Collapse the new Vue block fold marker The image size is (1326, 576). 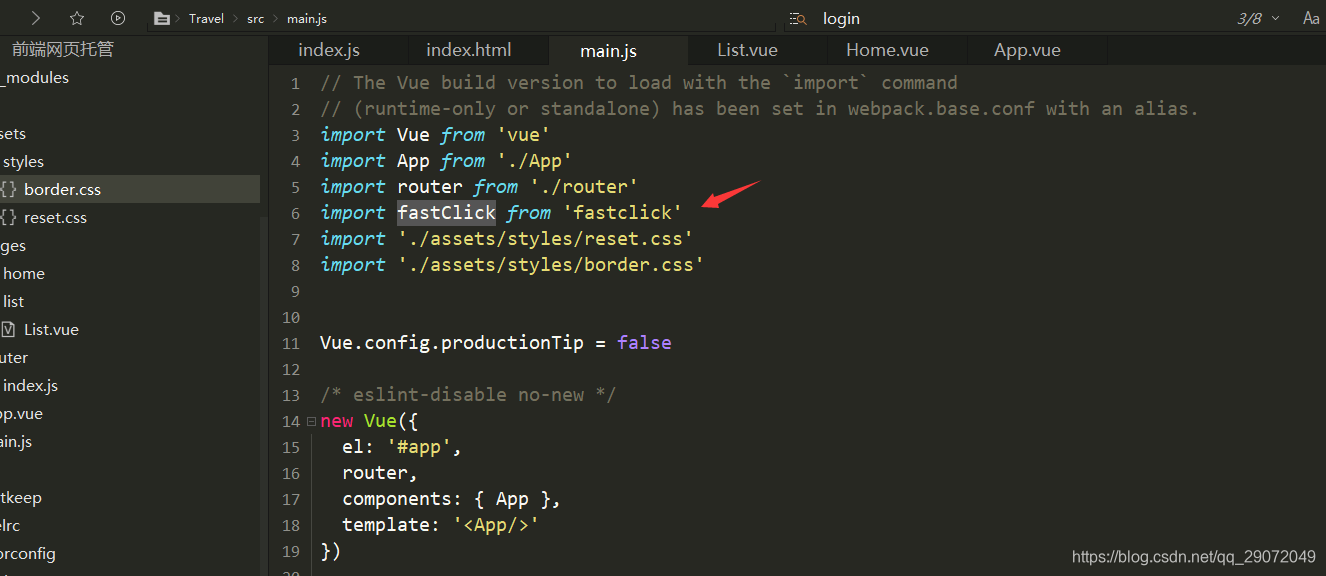[x=311, y=421]
